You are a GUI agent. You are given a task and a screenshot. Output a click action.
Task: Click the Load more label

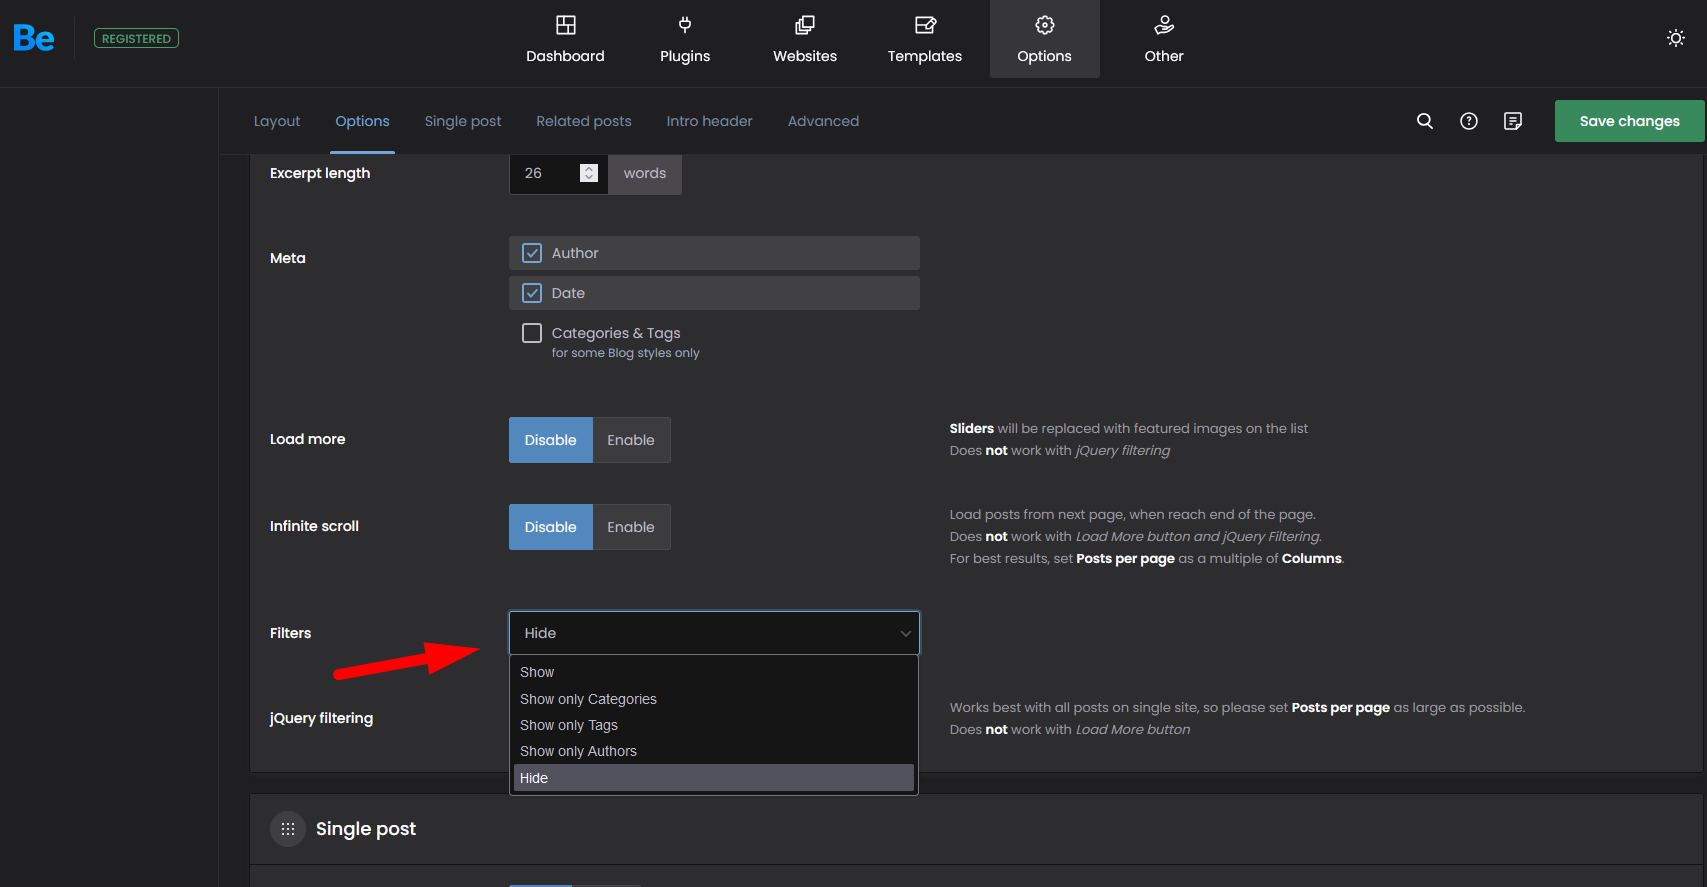[307, 439]
